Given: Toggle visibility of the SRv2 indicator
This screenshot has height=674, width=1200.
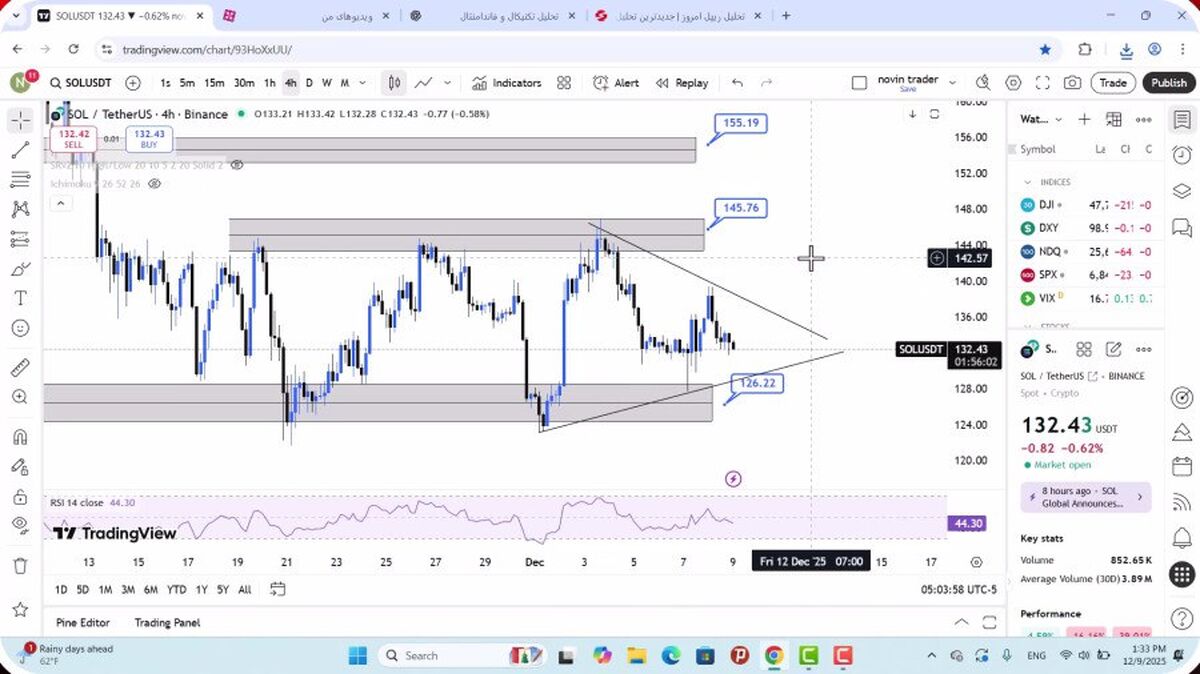Looking at the screenshot, I should point(237,165).
